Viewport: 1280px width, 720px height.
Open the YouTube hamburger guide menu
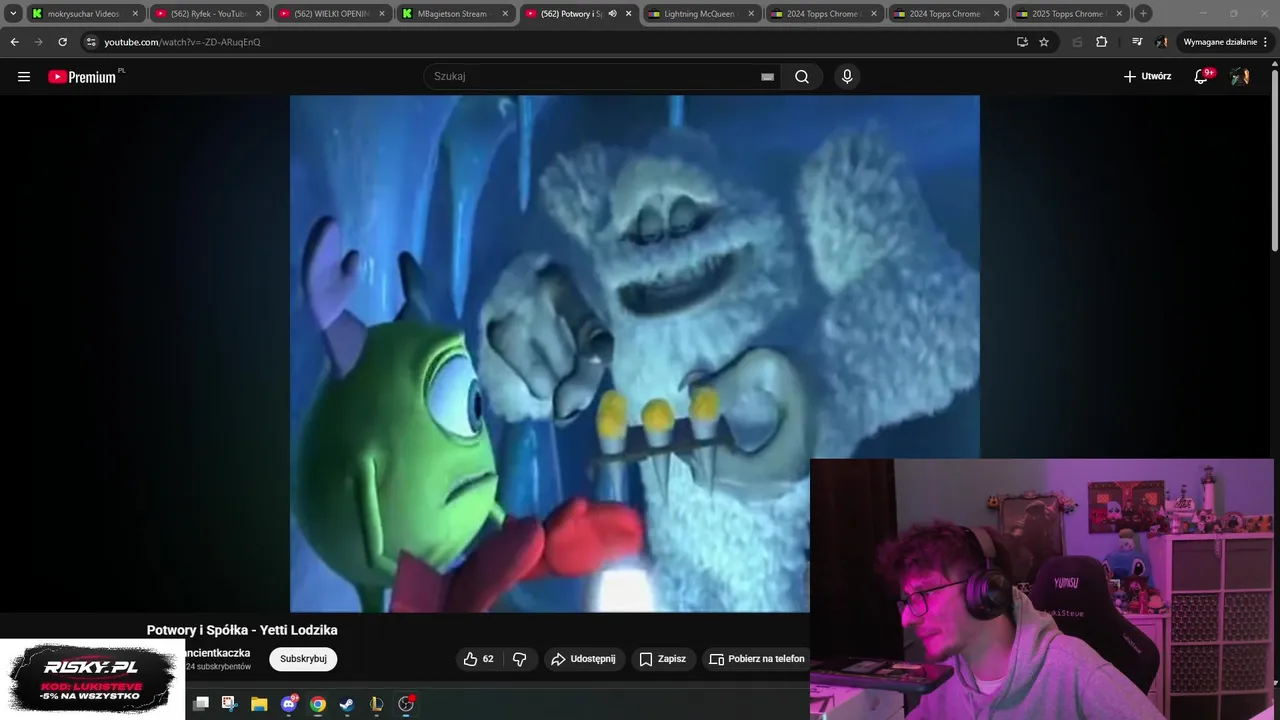coord(24,77)
